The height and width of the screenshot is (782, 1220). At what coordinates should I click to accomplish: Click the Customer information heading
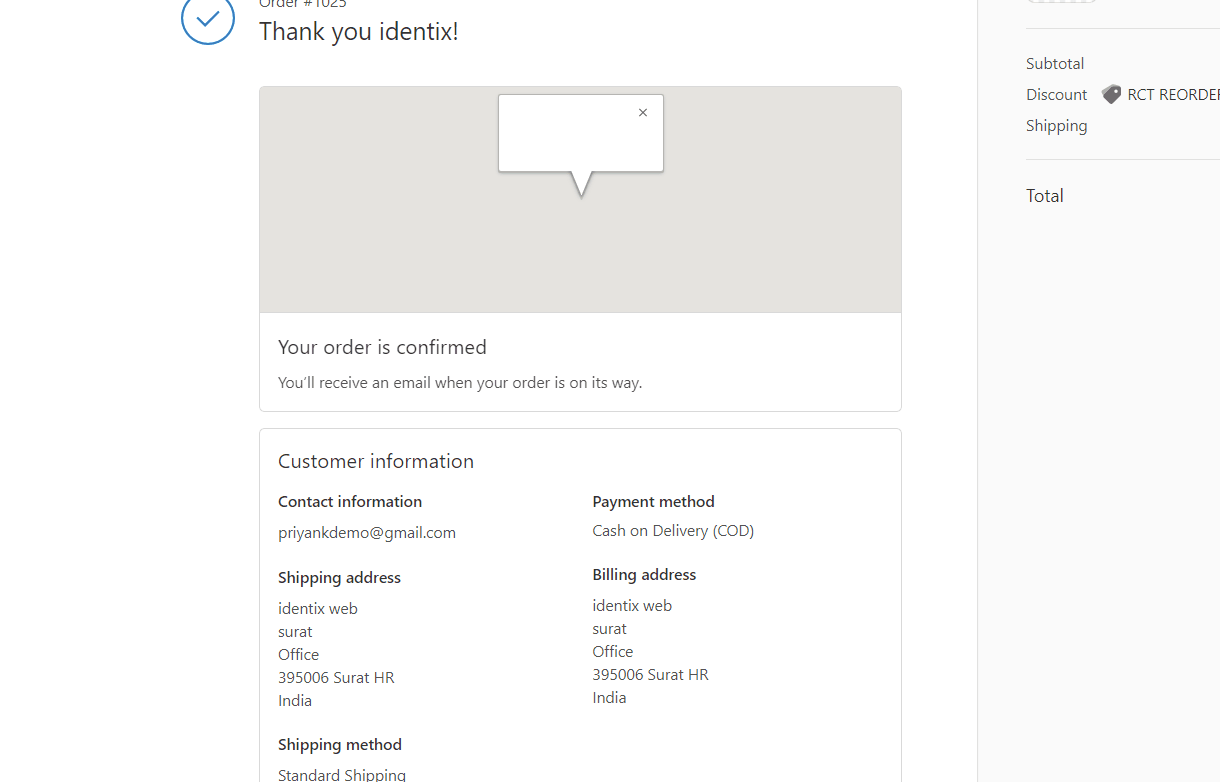coord(376,461)
